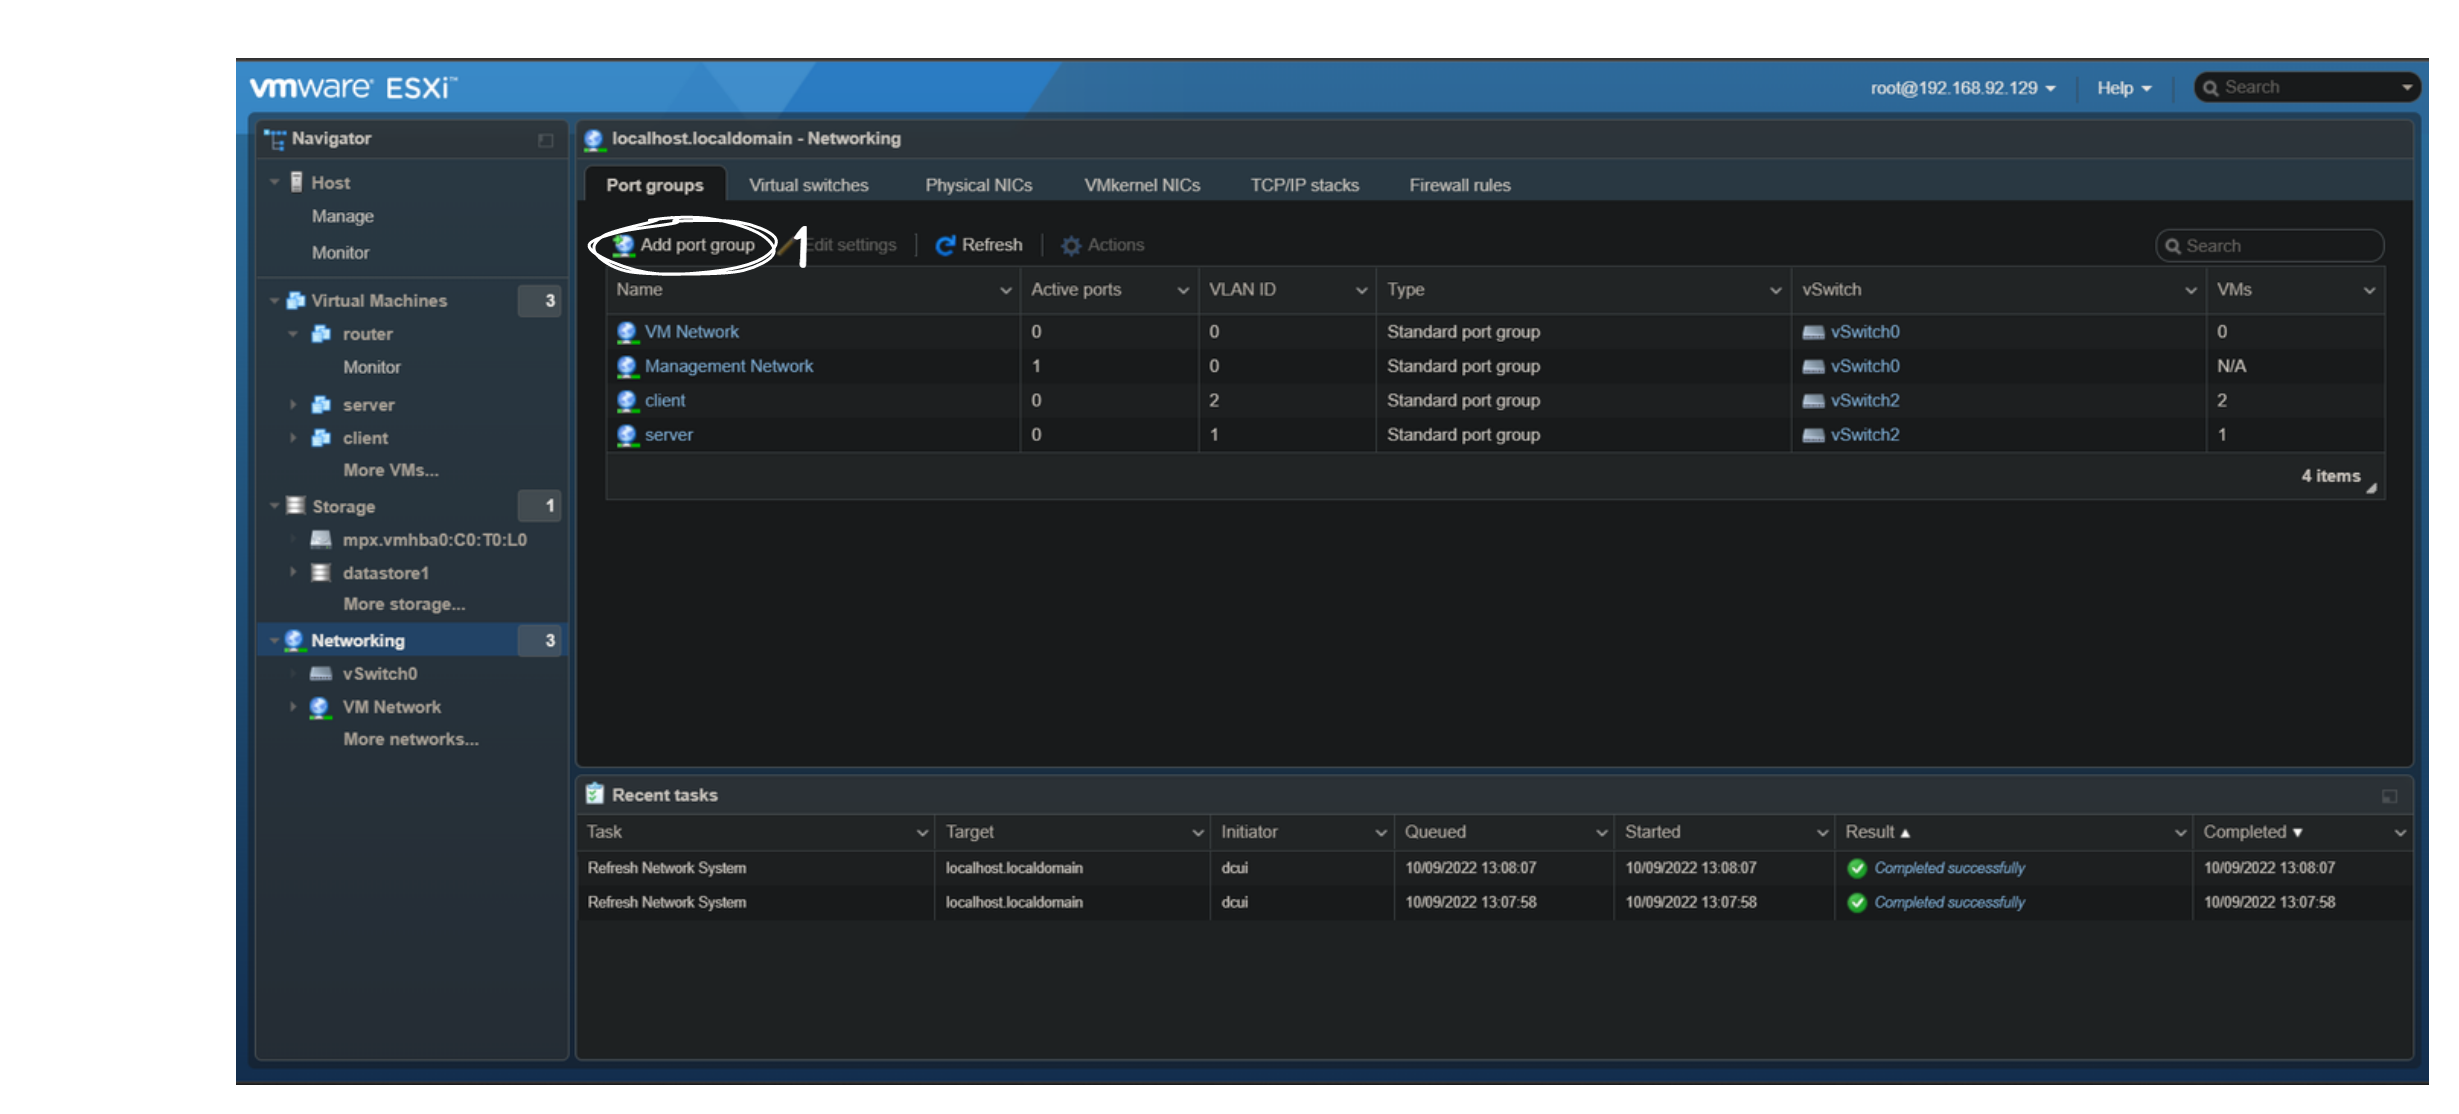Collapse the Virtual Machines tree node

click(x=274, y=300)
